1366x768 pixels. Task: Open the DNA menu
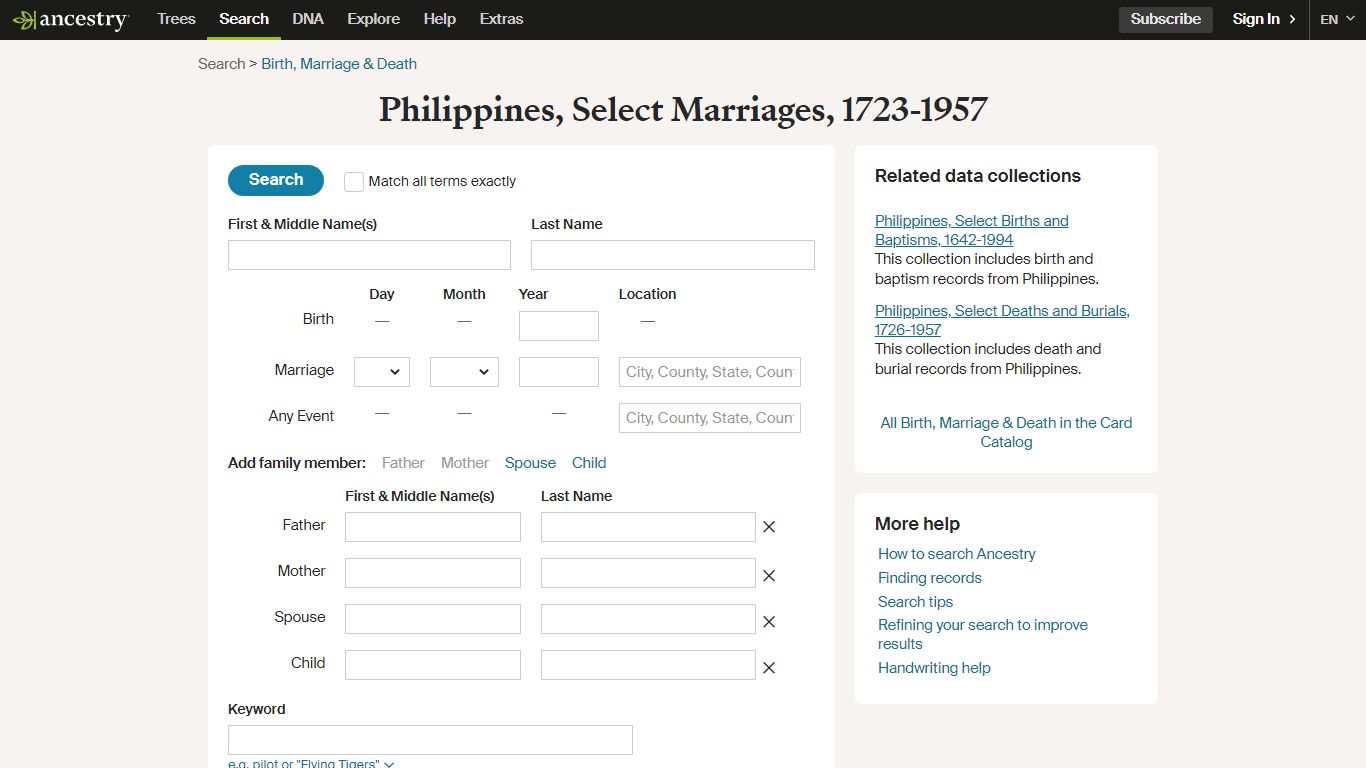[x=308, y=19]
